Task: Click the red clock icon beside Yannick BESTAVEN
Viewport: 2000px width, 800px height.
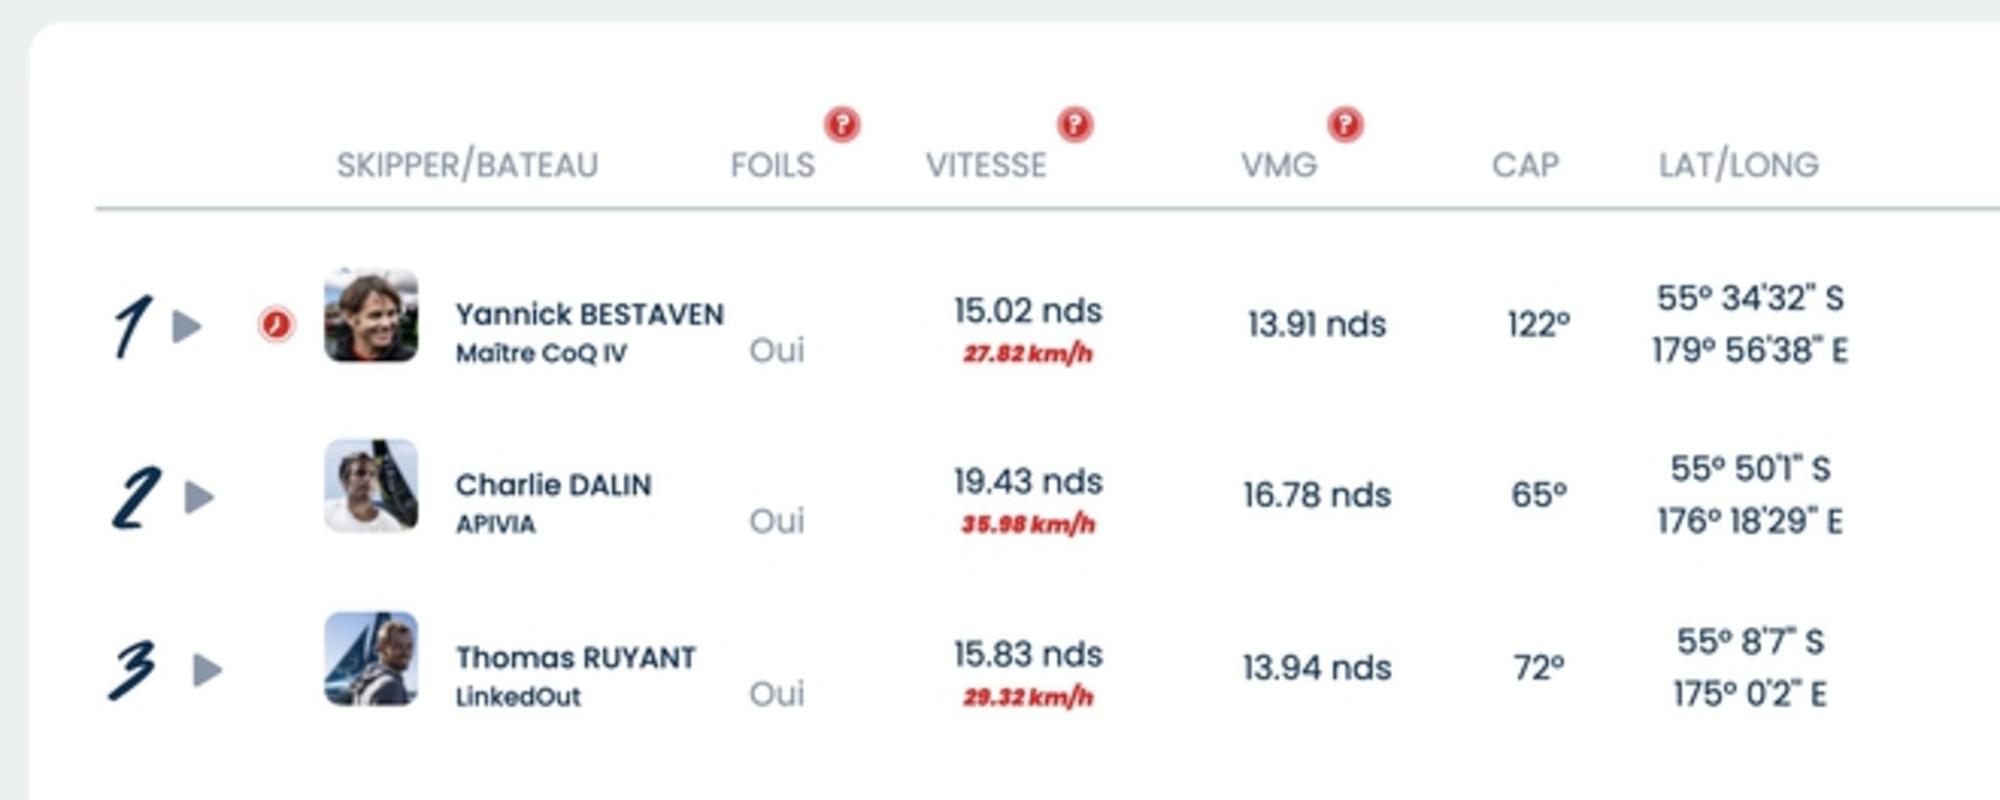Action: pos(276,325)
